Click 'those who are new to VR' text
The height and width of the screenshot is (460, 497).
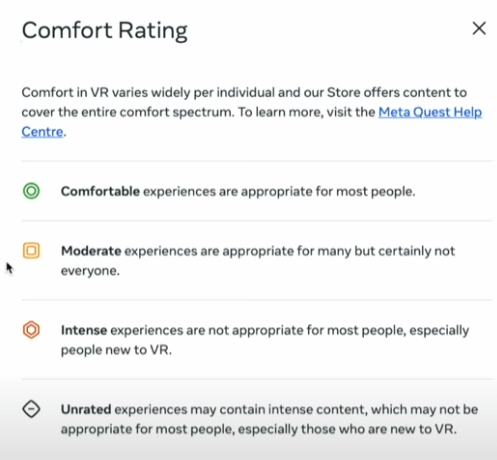click(x=378, y=429)
